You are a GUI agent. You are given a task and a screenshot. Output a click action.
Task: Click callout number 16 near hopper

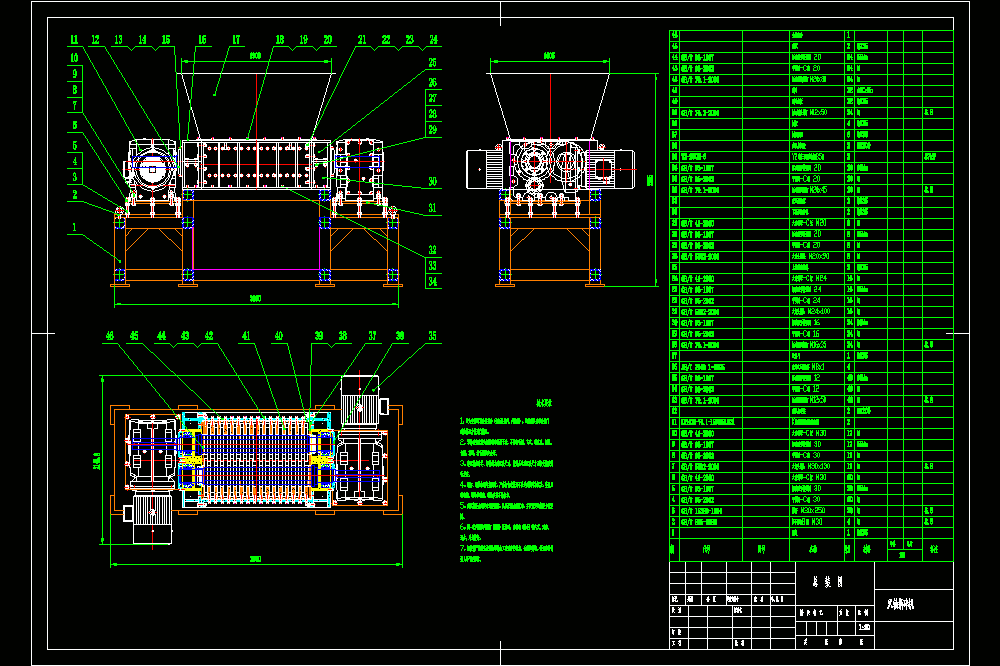pyautogui.click(x=202, y=40)
